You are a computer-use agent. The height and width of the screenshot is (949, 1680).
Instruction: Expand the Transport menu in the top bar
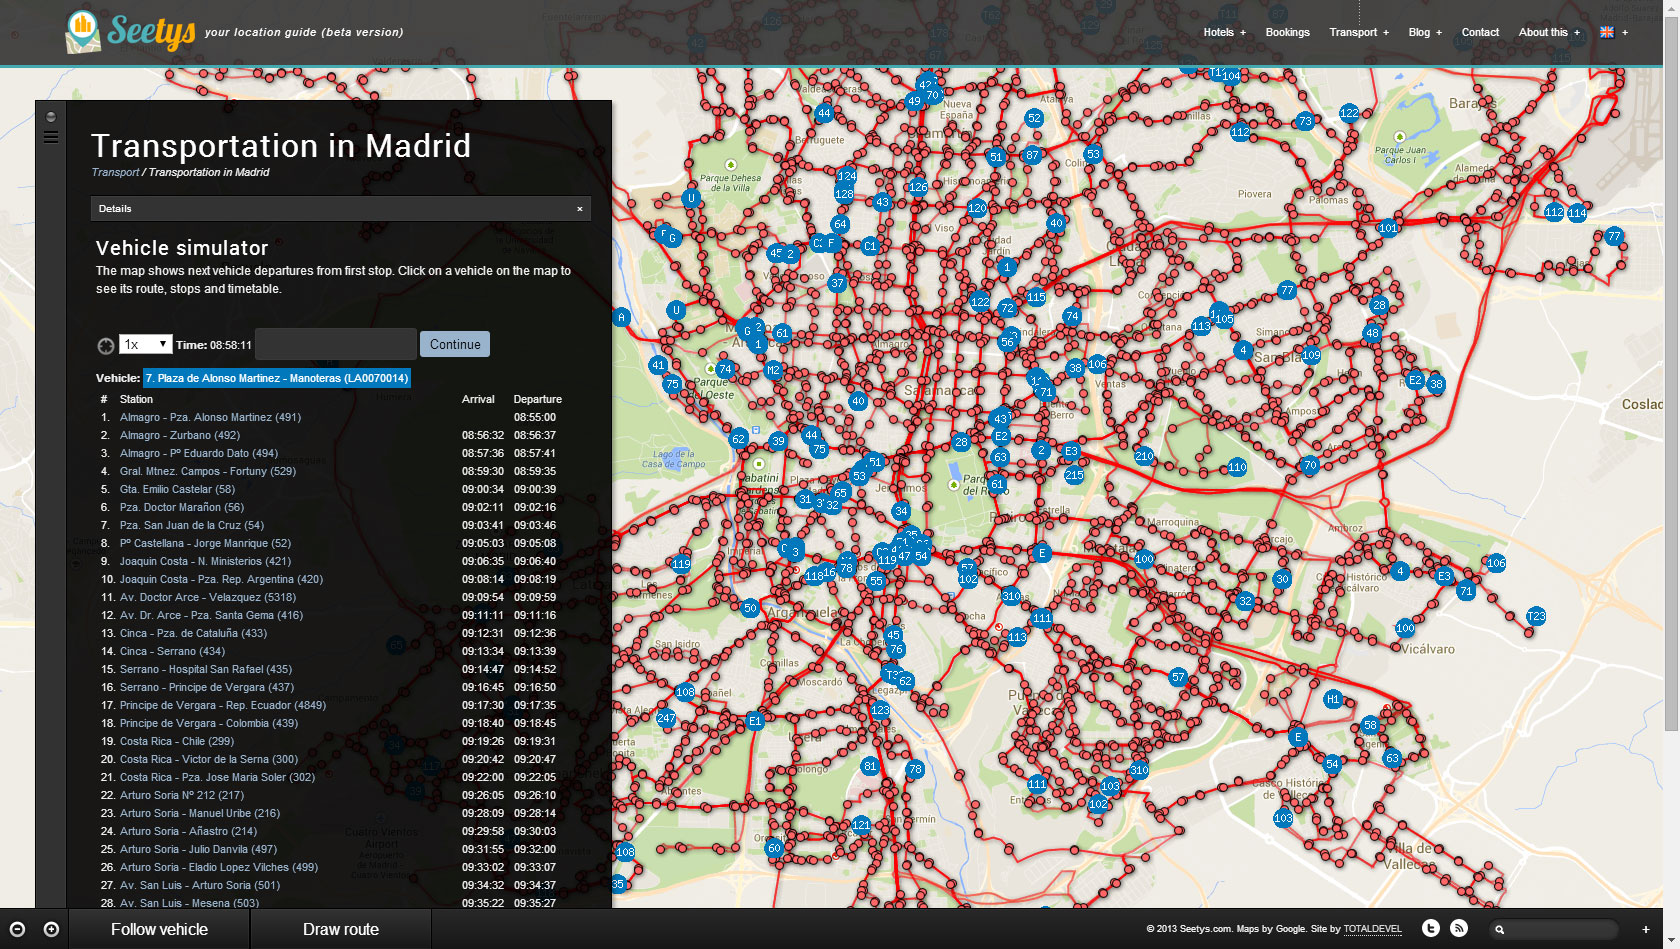(x=1358, y=32)
